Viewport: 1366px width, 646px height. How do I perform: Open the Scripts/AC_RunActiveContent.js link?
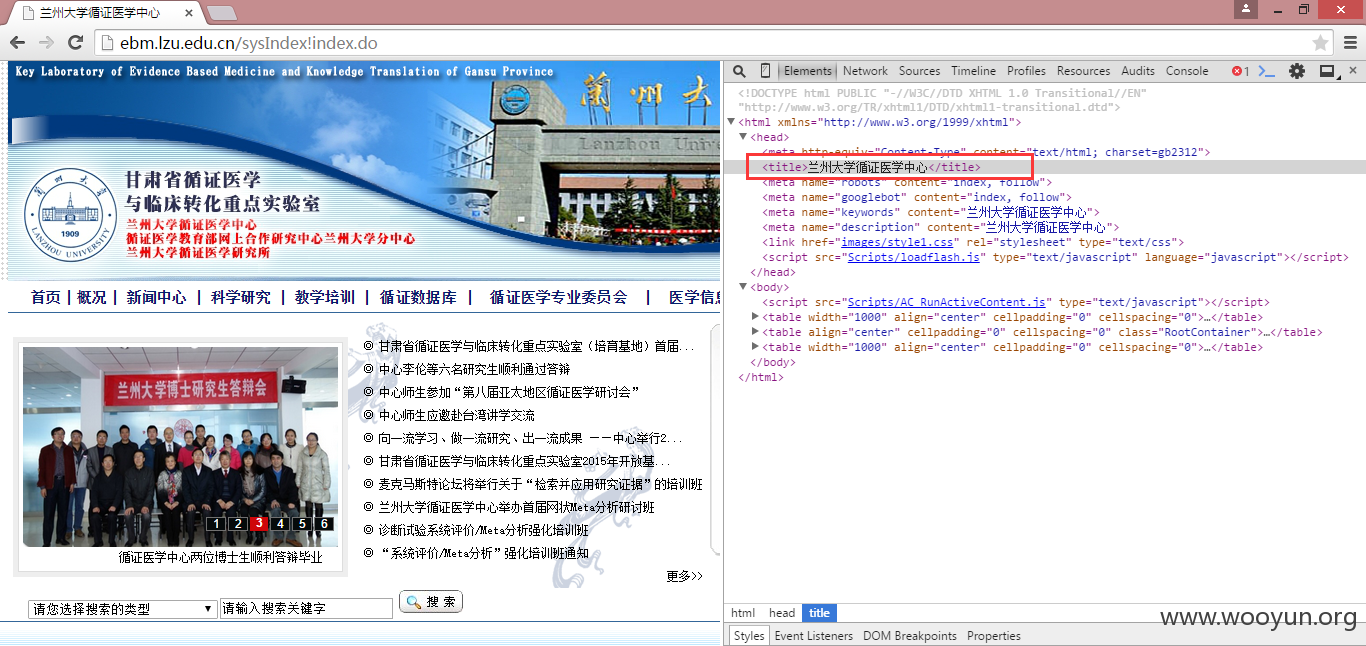point(947,302)
